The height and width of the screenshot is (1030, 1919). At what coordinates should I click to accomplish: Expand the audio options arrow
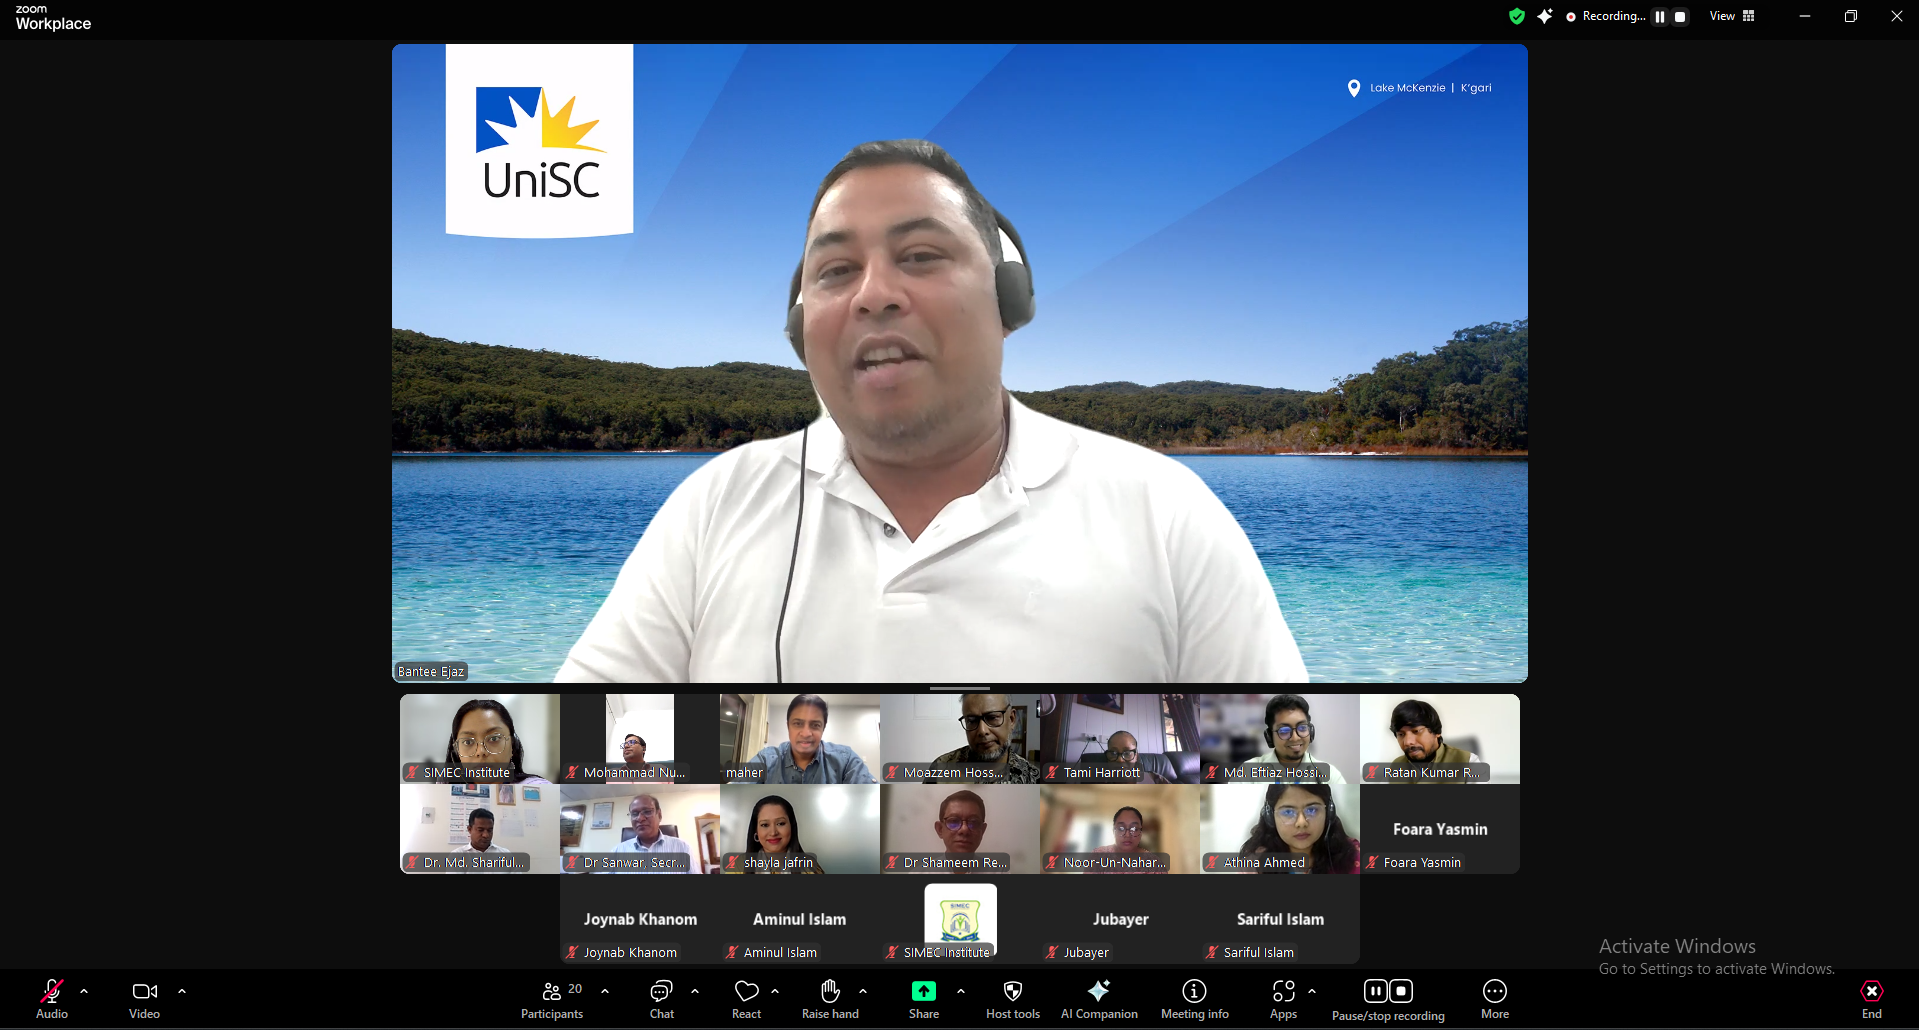tap(84, 991)
